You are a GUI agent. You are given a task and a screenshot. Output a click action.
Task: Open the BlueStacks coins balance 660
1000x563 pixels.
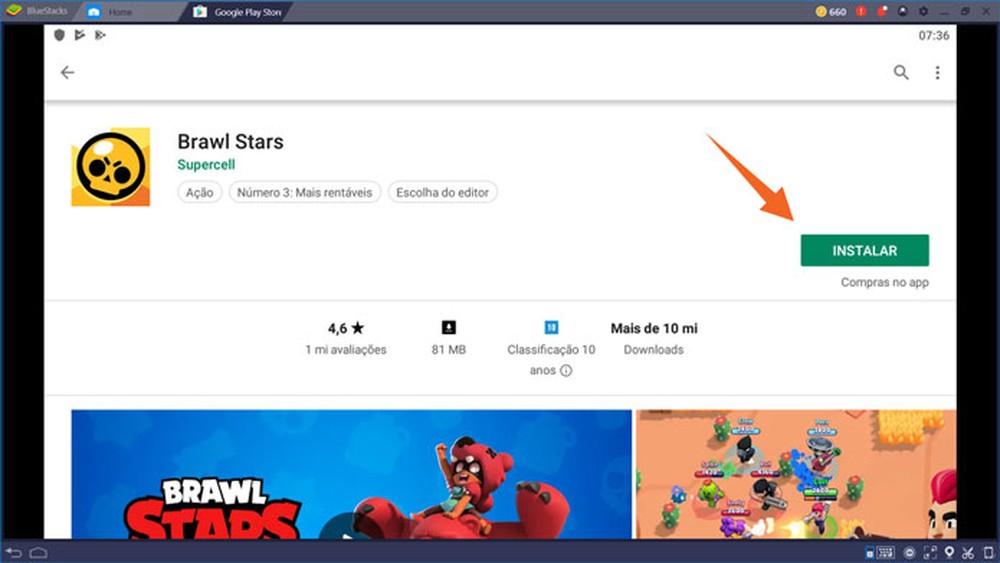(x=831, y=11)
